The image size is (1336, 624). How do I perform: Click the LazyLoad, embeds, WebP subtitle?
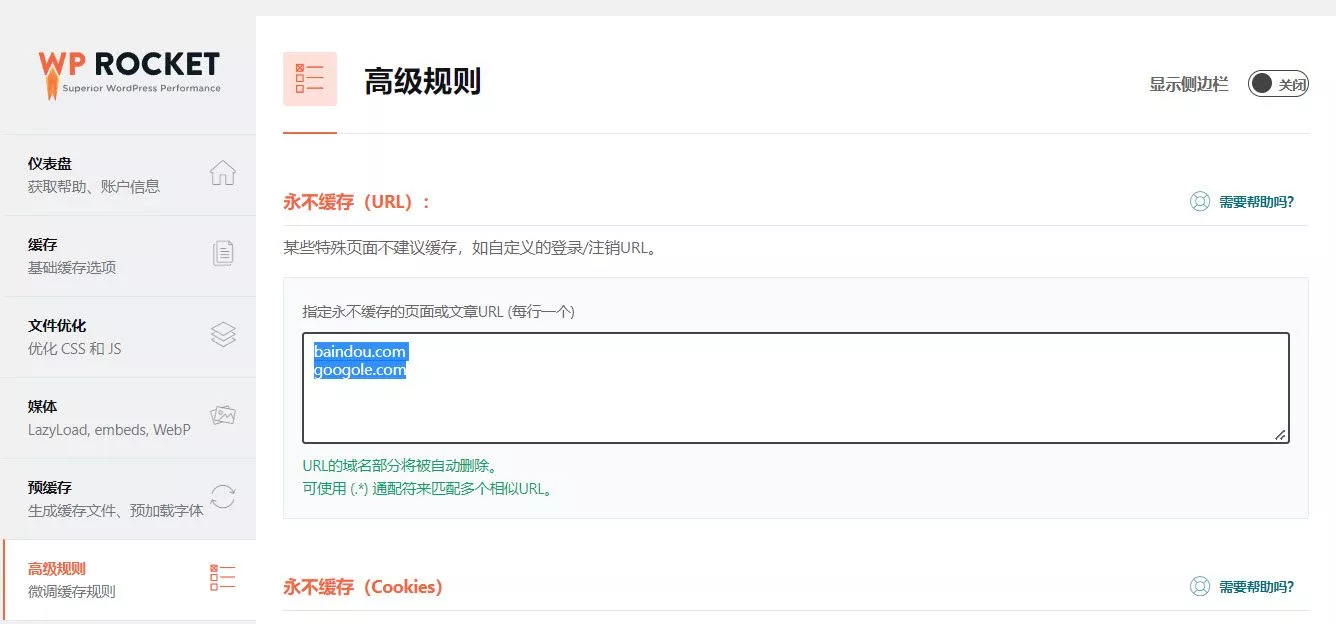pyautogui.click(x=109, y=430)
